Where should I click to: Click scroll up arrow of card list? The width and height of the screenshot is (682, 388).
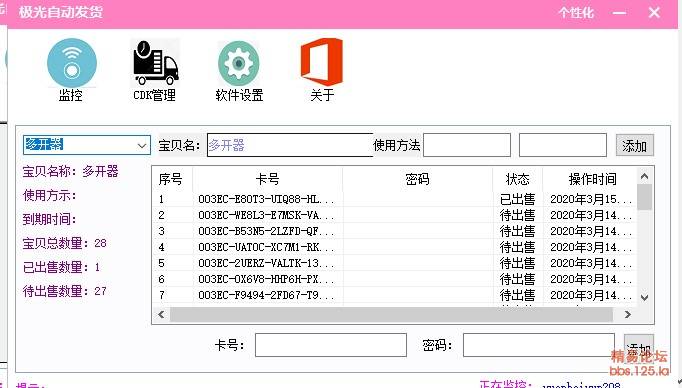[x=645, y=176]
